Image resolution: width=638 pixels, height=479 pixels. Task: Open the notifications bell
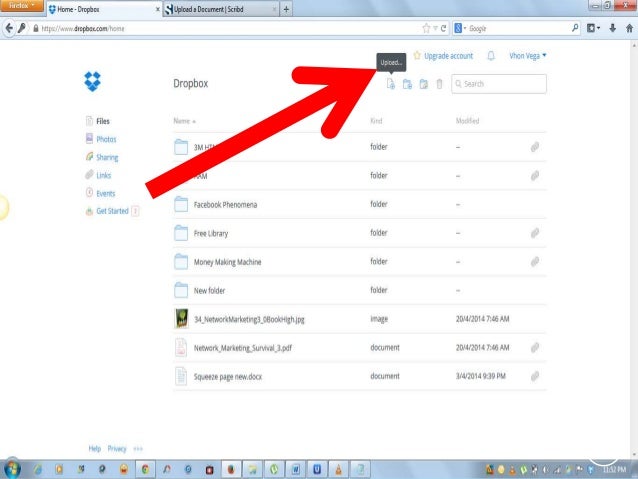point(491,56)
